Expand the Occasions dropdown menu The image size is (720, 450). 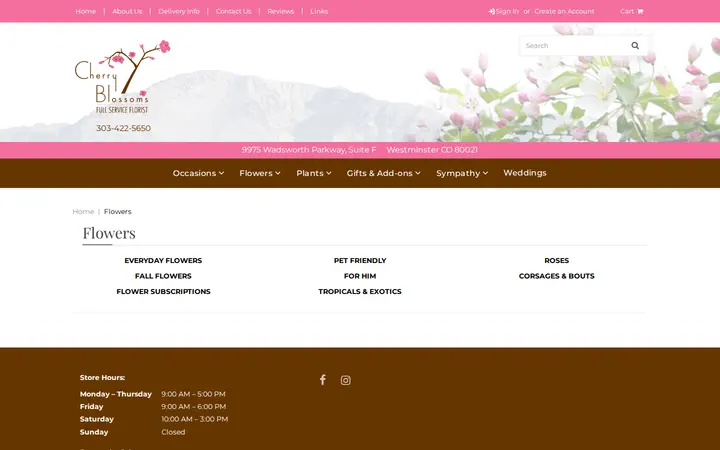point(198,173)
